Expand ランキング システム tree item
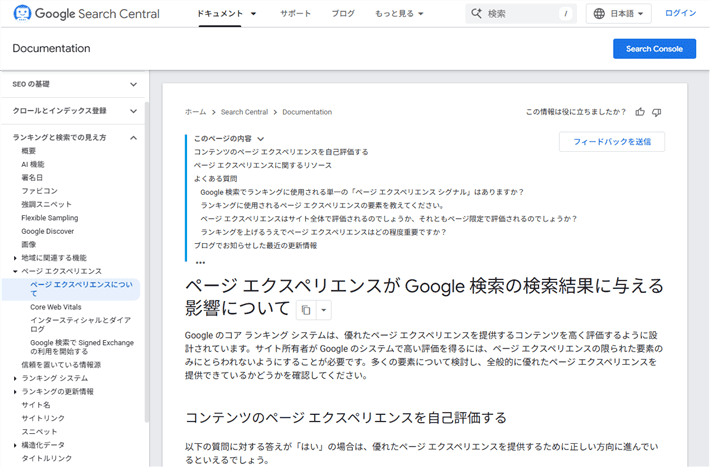 15,378
